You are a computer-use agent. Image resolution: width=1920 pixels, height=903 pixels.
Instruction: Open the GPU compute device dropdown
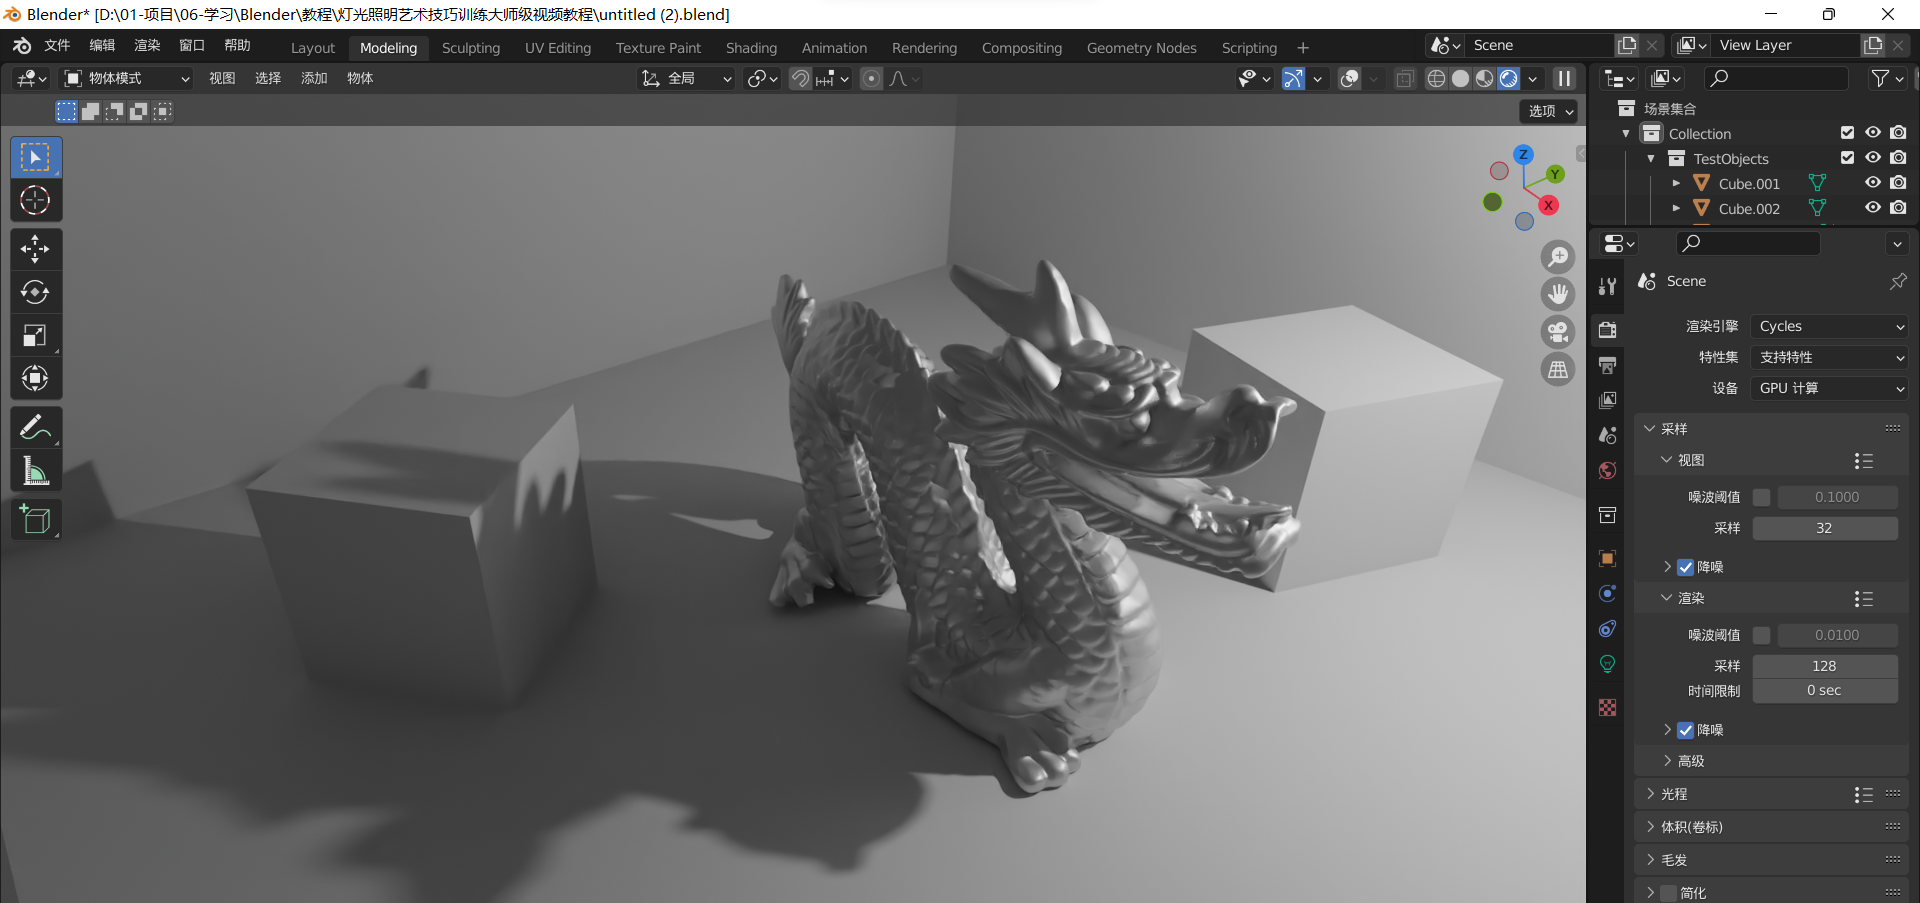click(1829, 389)
